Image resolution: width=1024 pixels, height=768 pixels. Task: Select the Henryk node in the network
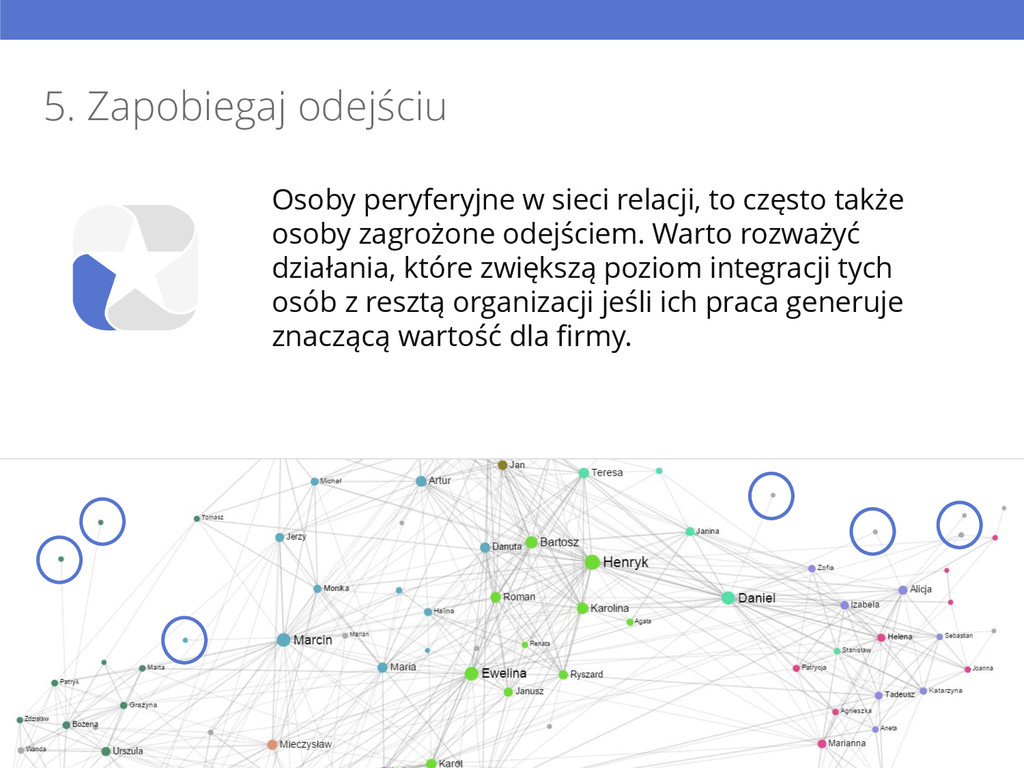[592, 562]
